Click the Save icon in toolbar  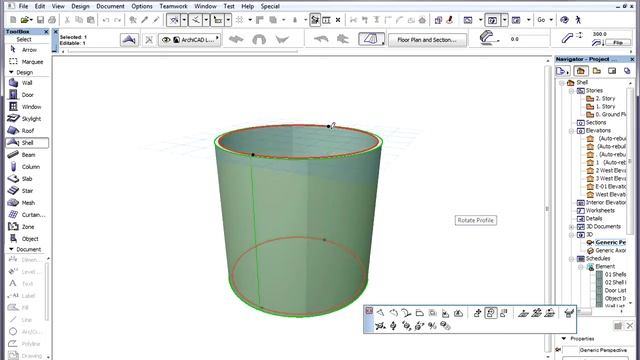(40, 20)
